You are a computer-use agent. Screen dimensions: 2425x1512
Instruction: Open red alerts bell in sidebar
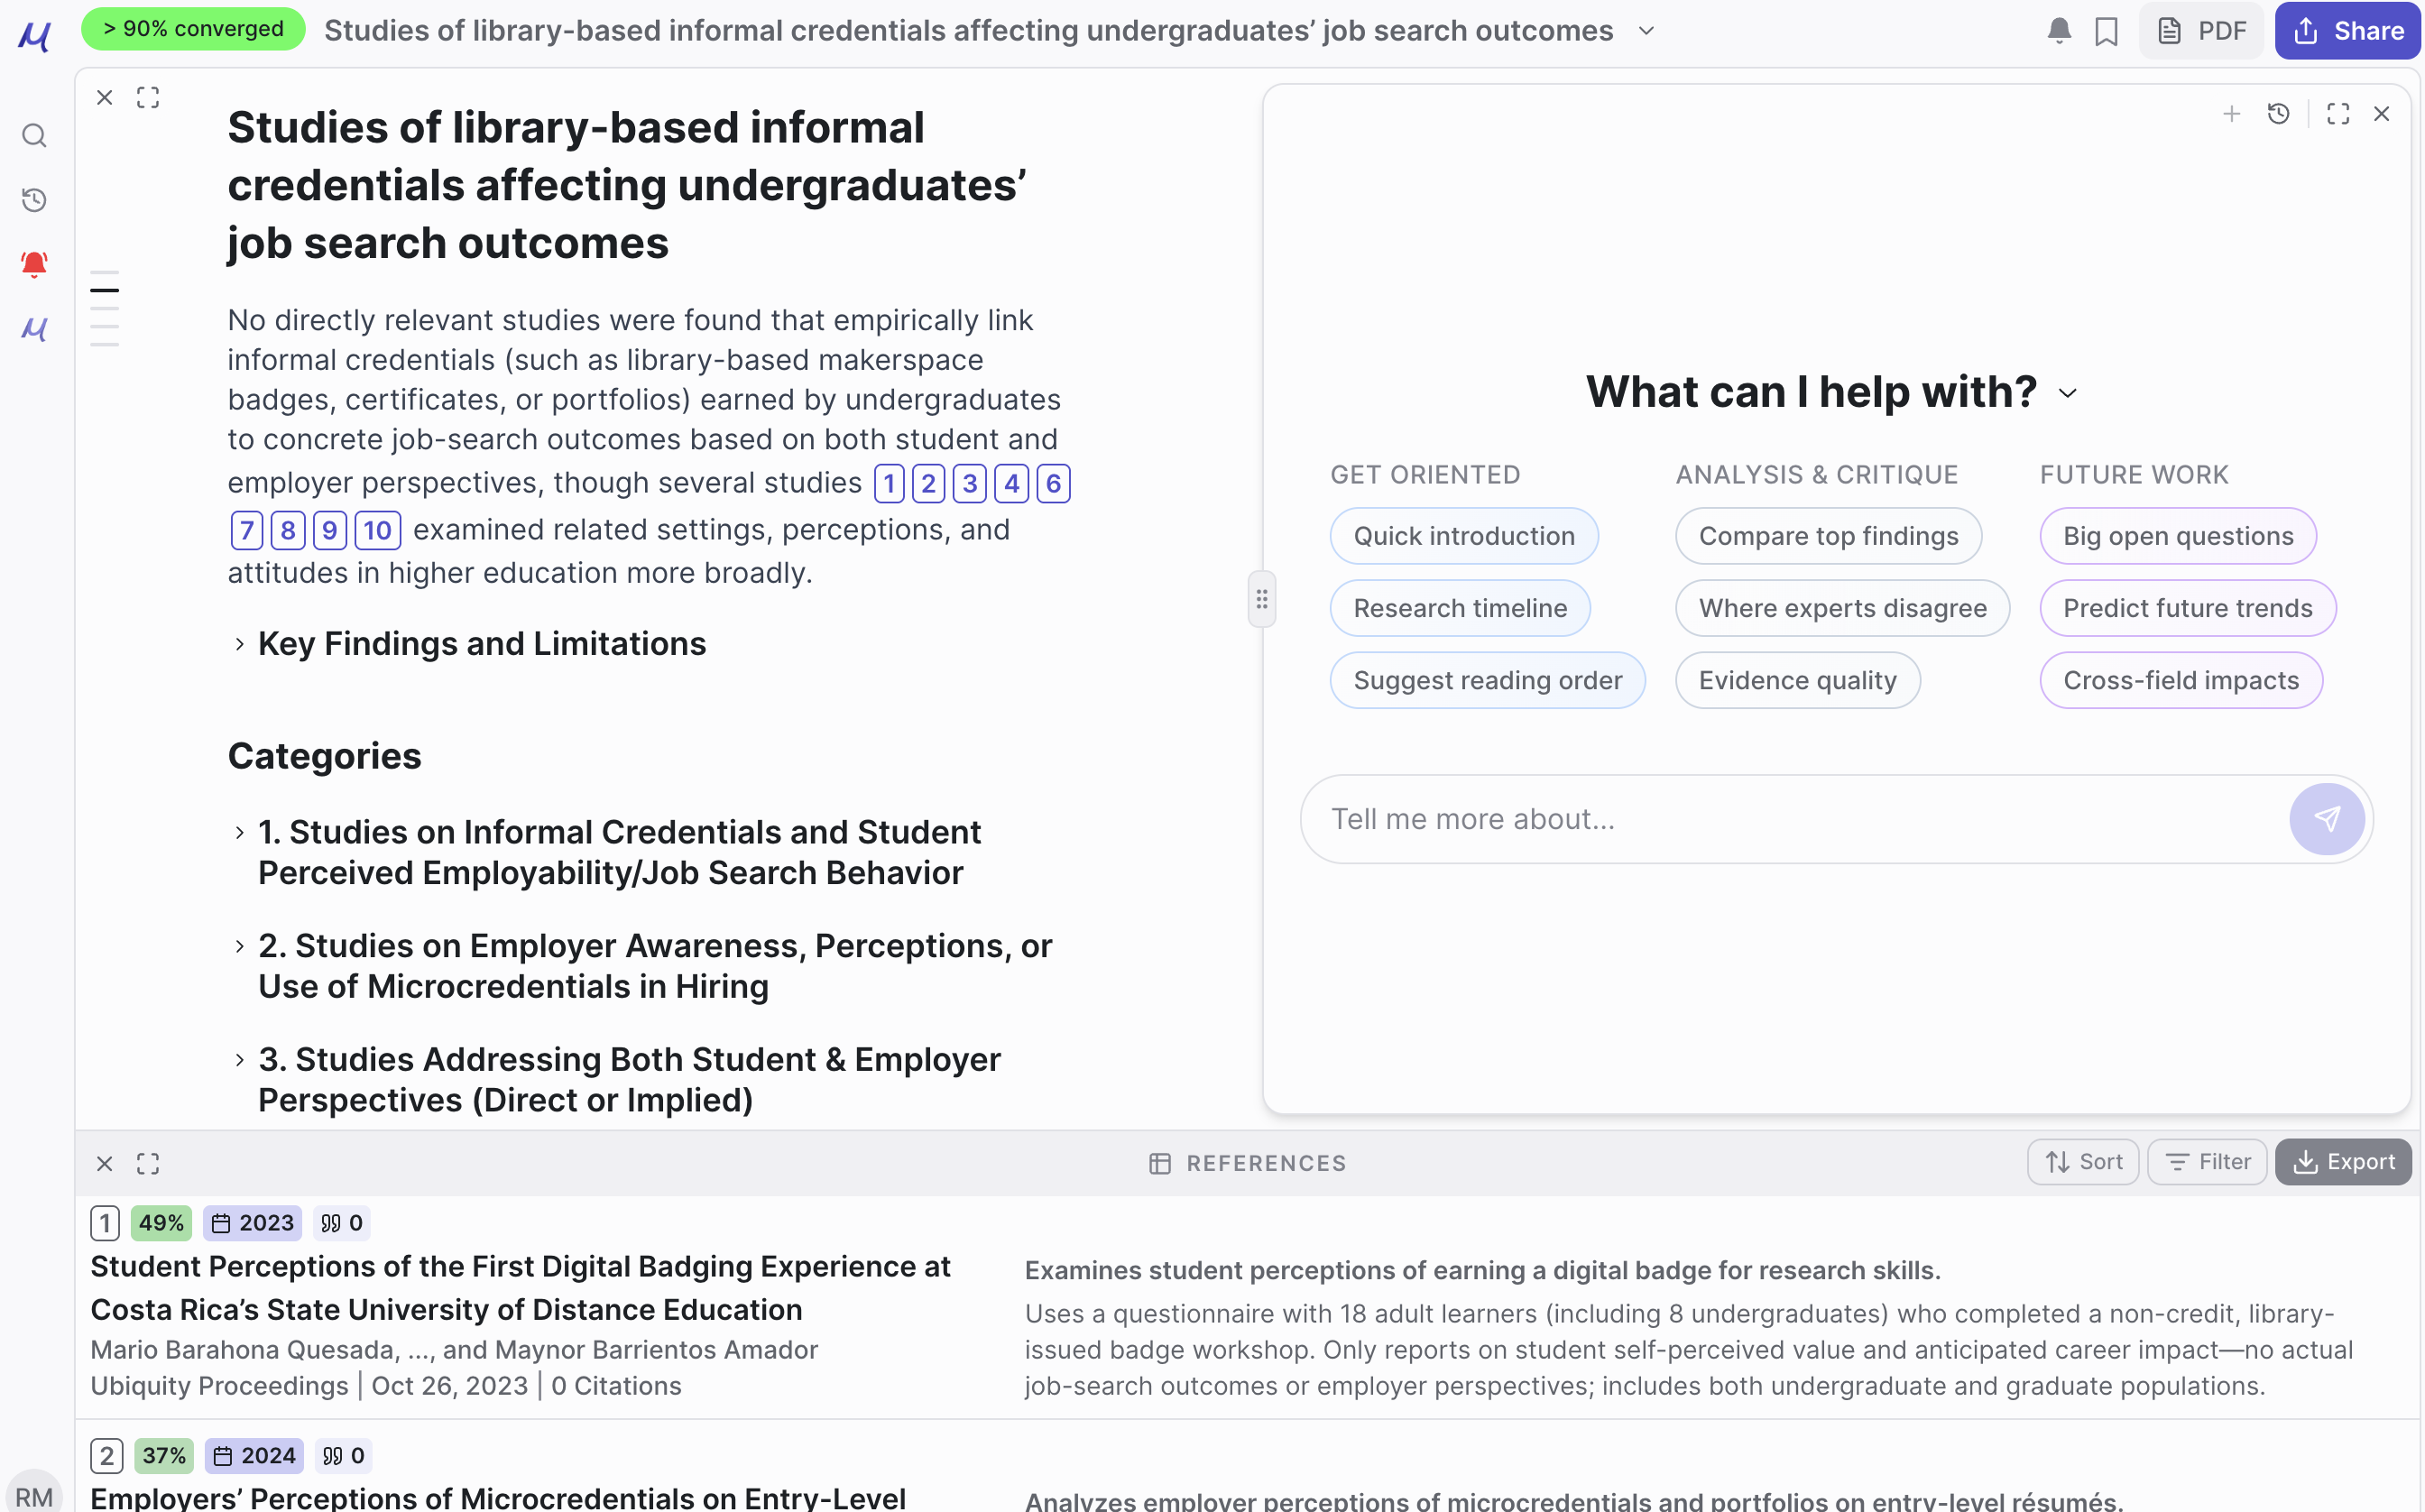tap(34, 264)
